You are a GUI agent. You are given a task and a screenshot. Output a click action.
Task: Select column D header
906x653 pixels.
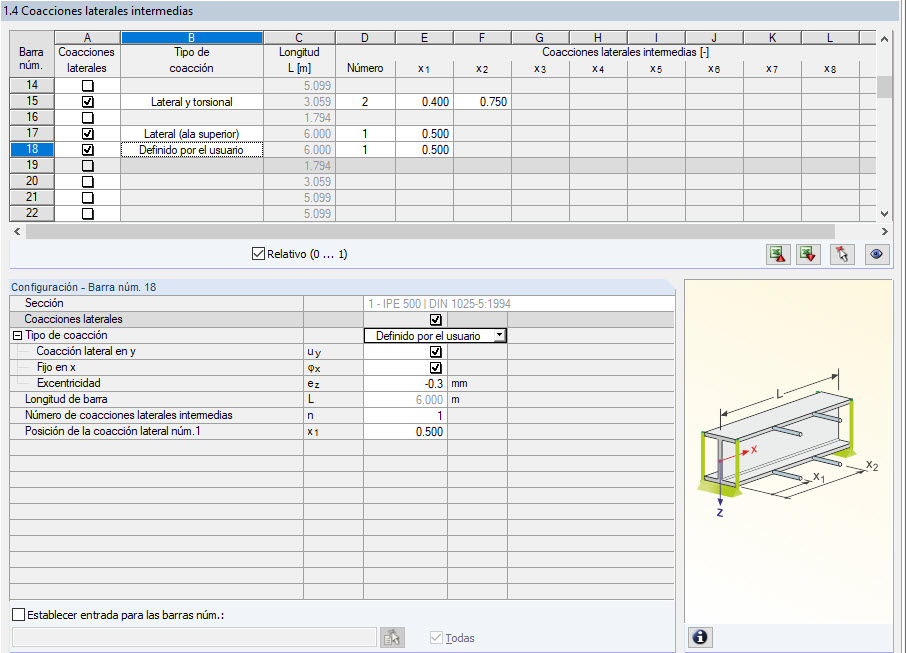[x=365, y=38]
